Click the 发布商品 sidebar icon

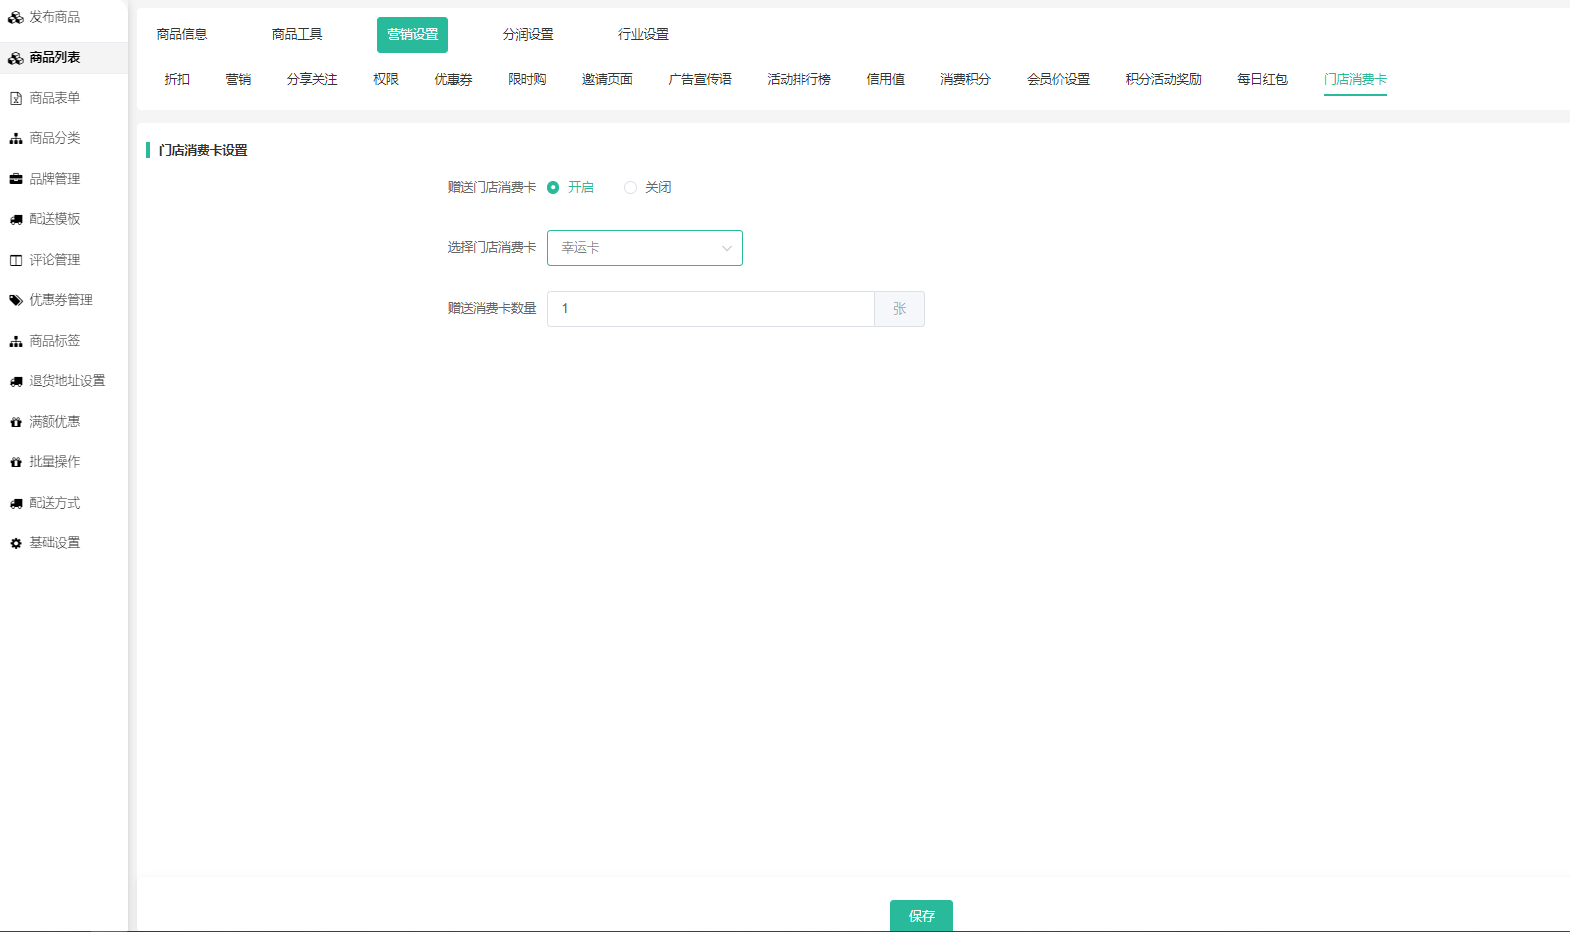pos(16,17)
